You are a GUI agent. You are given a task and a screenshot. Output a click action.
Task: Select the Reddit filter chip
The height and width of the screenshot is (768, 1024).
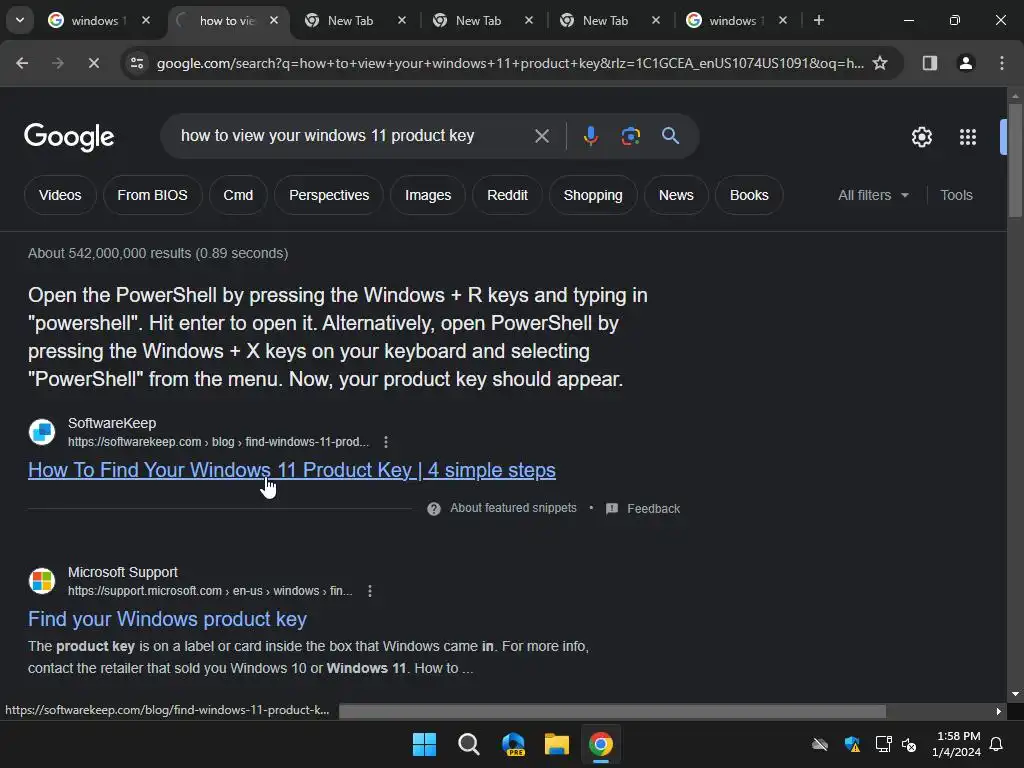(x=507, y=195)
